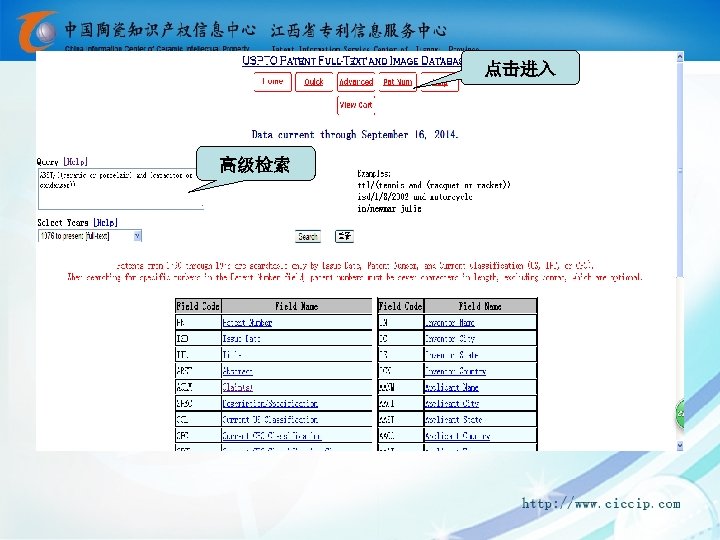
Task: Open the Applicant Name field link
Action: 452,387
